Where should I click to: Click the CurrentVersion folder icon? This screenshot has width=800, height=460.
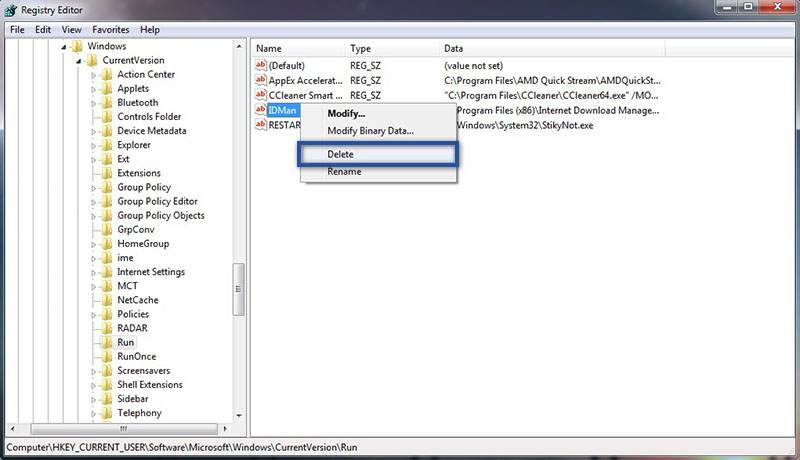tap(92, 61)
